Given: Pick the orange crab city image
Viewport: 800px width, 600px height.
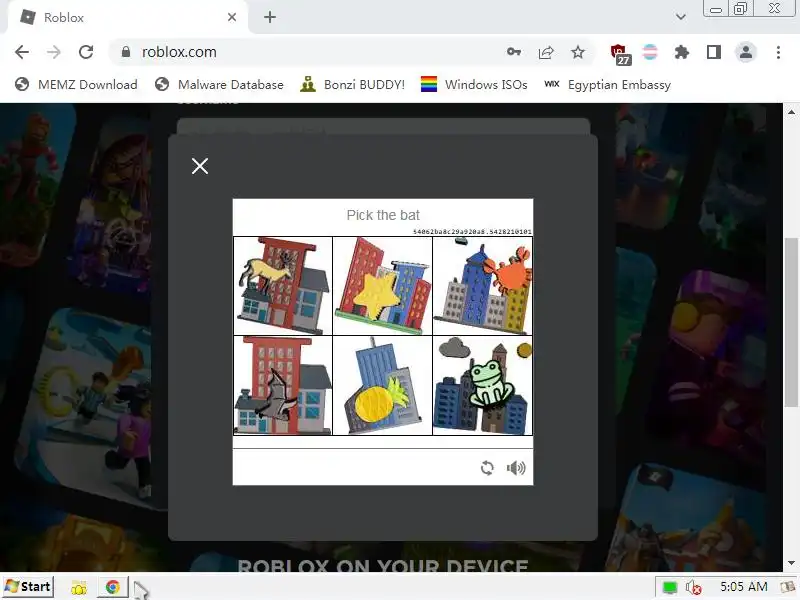Looking at the screenshot, I should (x=482, y=286).
